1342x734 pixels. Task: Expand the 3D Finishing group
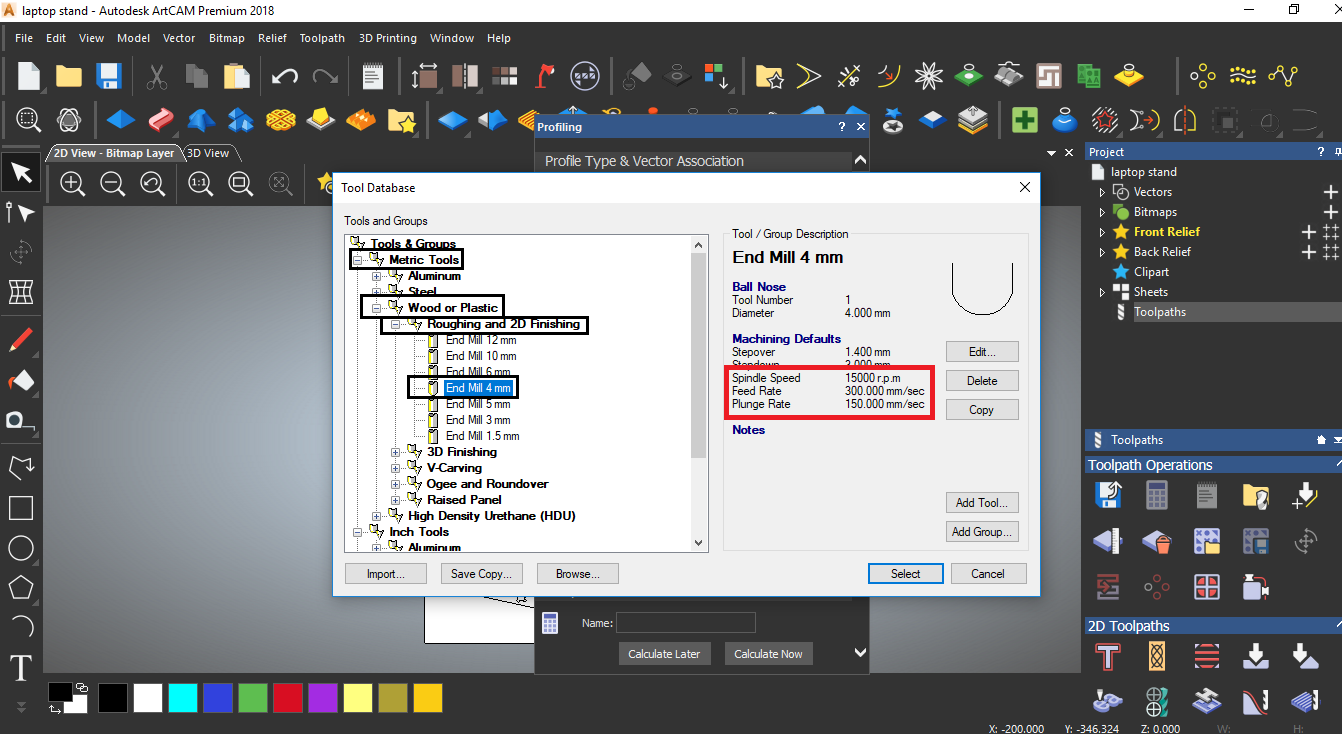[x=395, y=452]
